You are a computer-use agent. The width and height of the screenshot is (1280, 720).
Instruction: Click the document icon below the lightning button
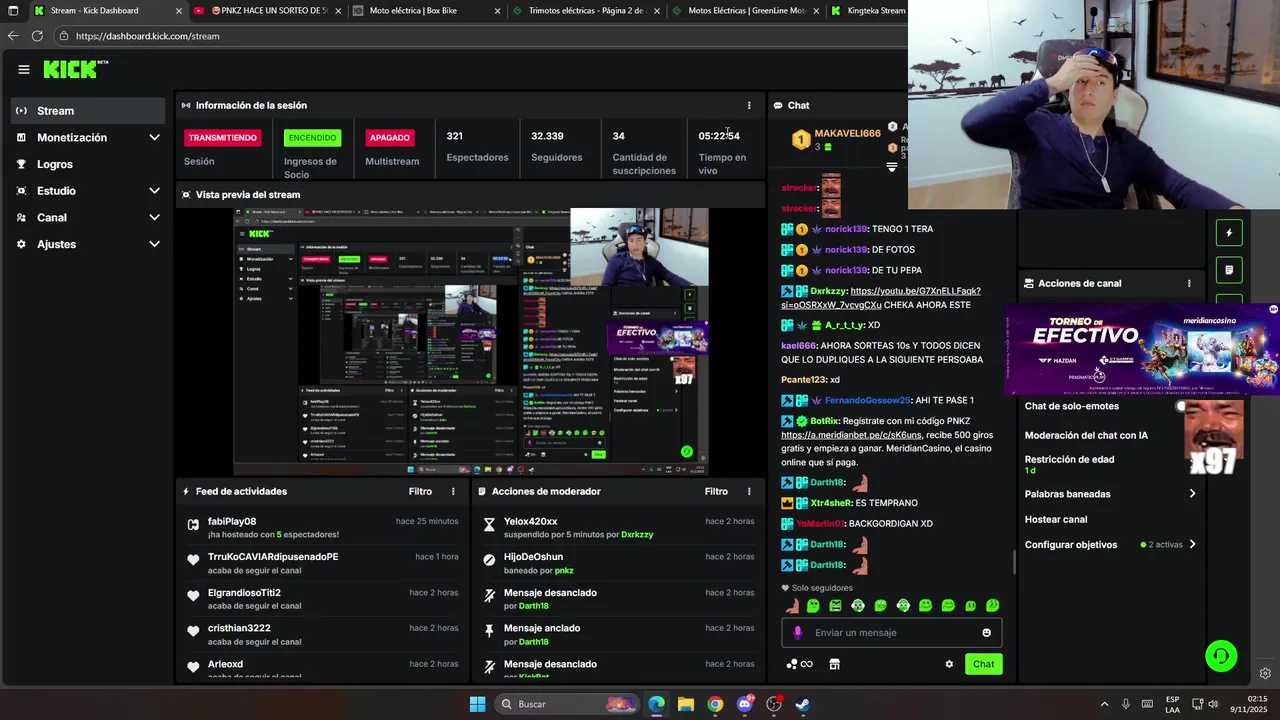click(1229, 270)
